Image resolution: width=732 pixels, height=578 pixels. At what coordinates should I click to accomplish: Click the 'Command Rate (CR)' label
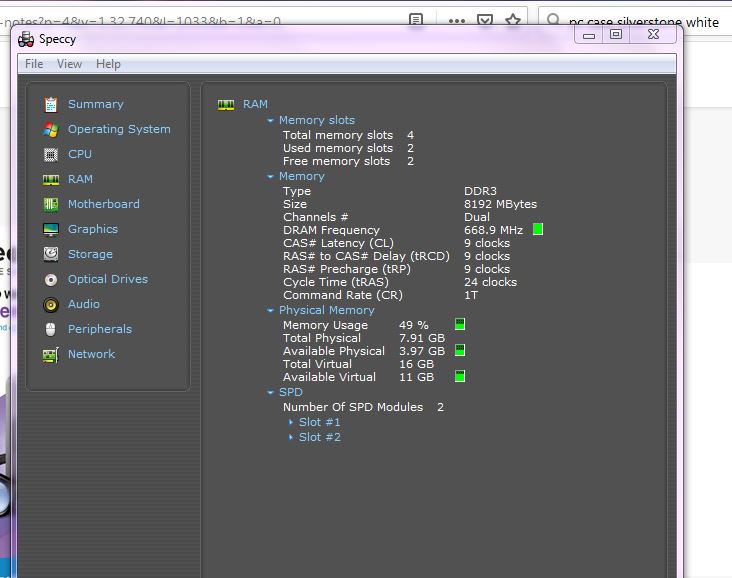[x=343, y=295]
